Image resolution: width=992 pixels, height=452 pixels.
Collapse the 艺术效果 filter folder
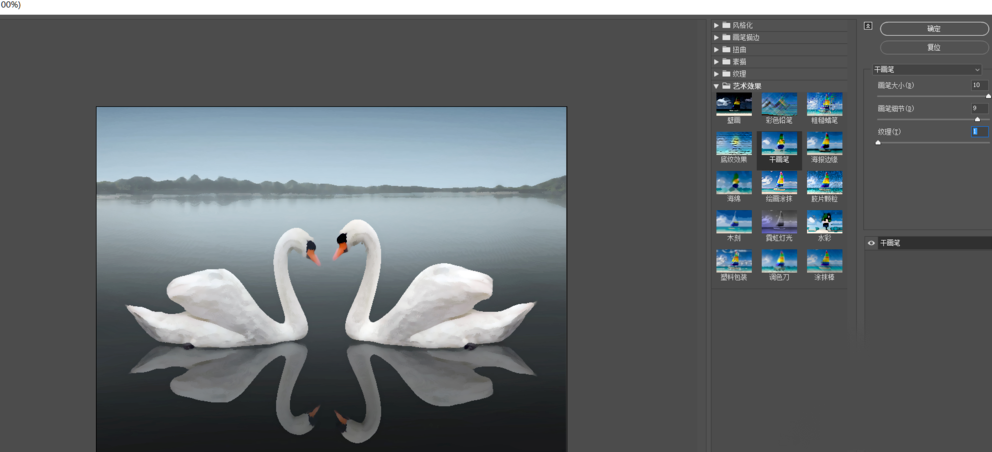tap(716, 86)
